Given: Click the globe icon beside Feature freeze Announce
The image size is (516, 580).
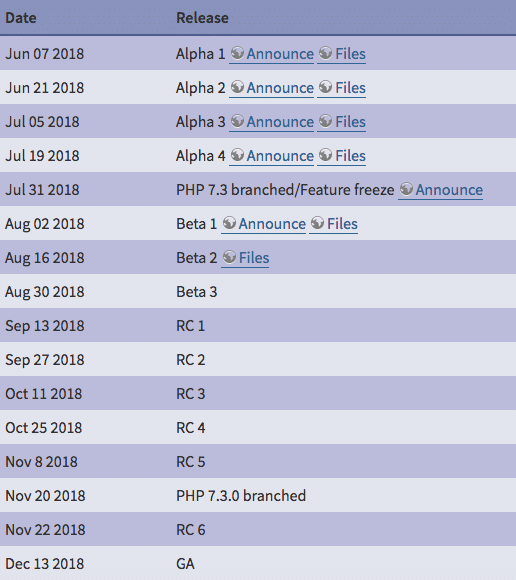Looking at the screenshot, I should 407,189.
